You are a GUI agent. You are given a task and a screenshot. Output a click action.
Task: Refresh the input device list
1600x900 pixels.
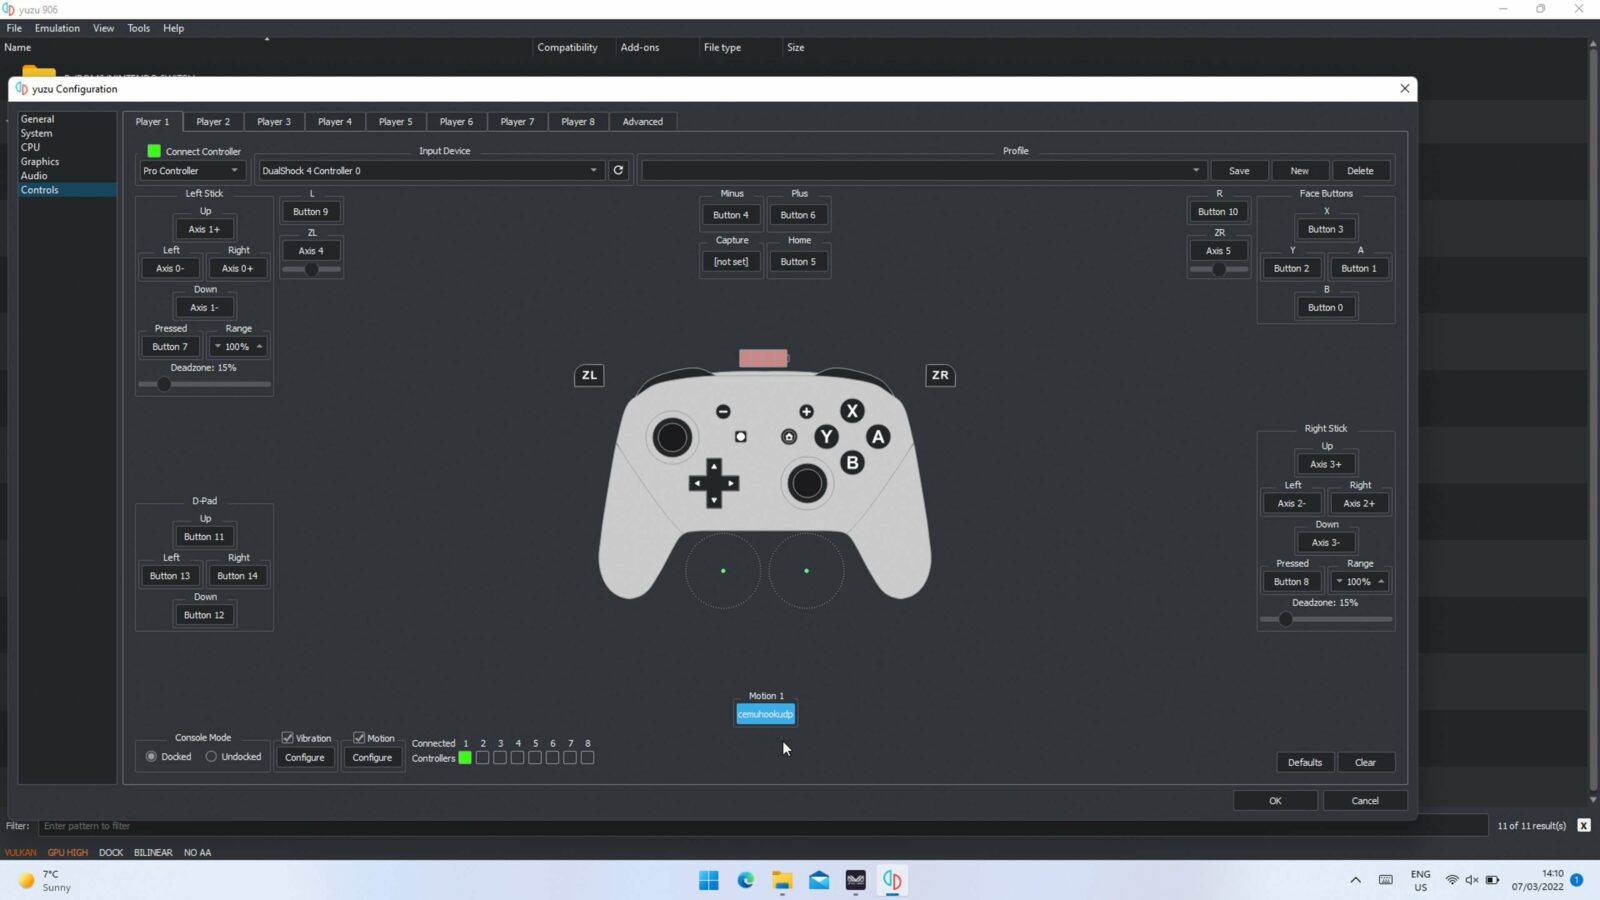[x=618, y=170]
